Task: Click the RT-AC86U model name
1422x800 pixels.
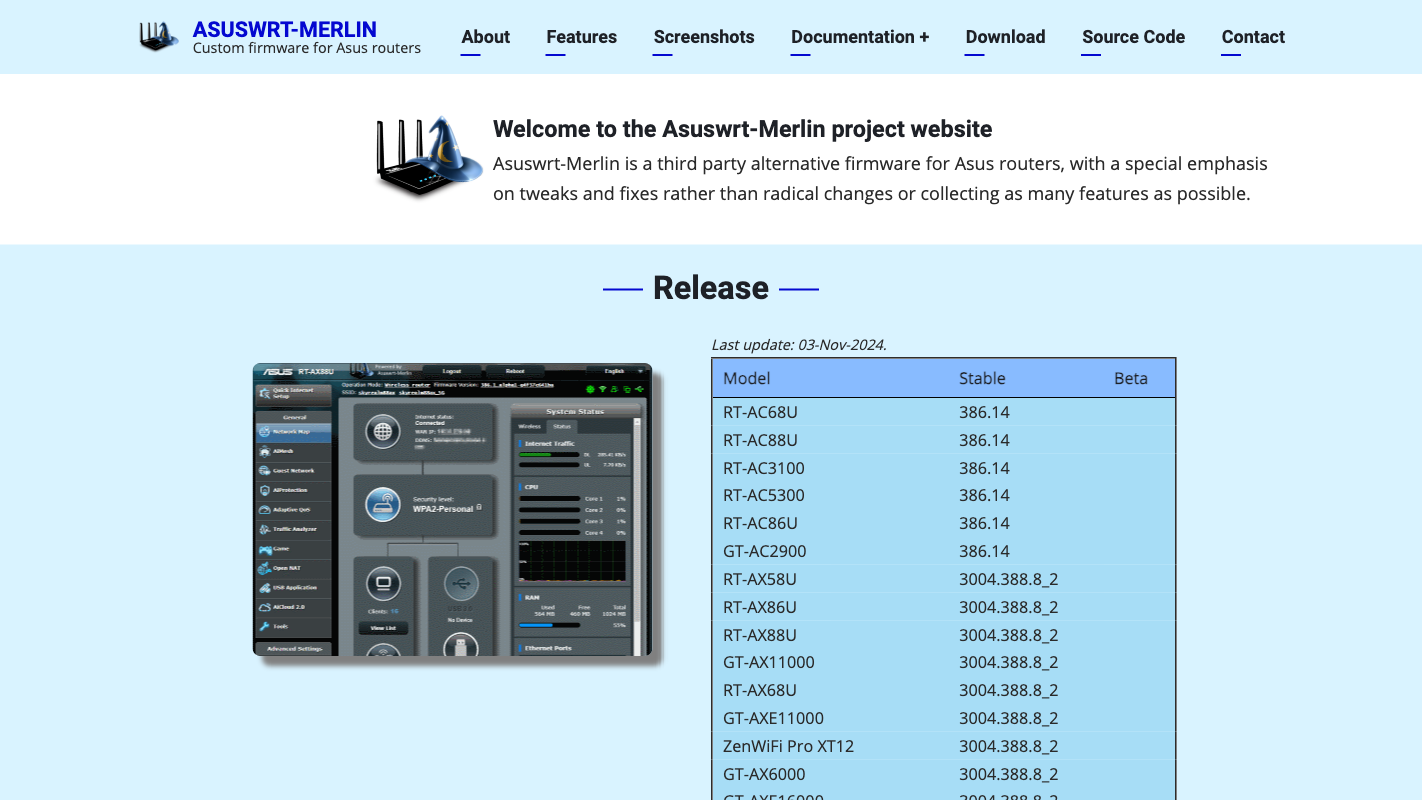Action: (x=760, y=523)
